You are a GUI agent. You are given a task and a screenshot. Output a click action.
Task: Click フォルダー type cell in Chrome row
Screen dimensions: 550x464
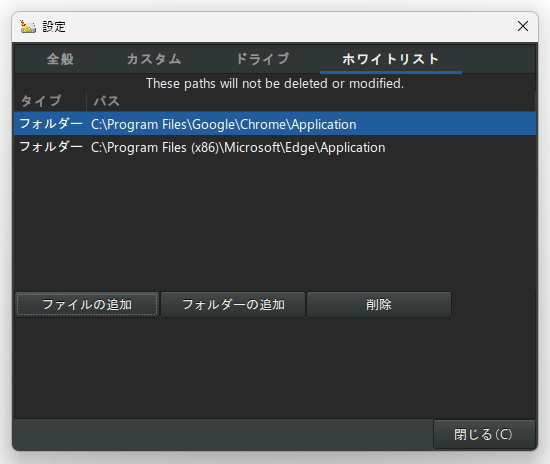51,124
